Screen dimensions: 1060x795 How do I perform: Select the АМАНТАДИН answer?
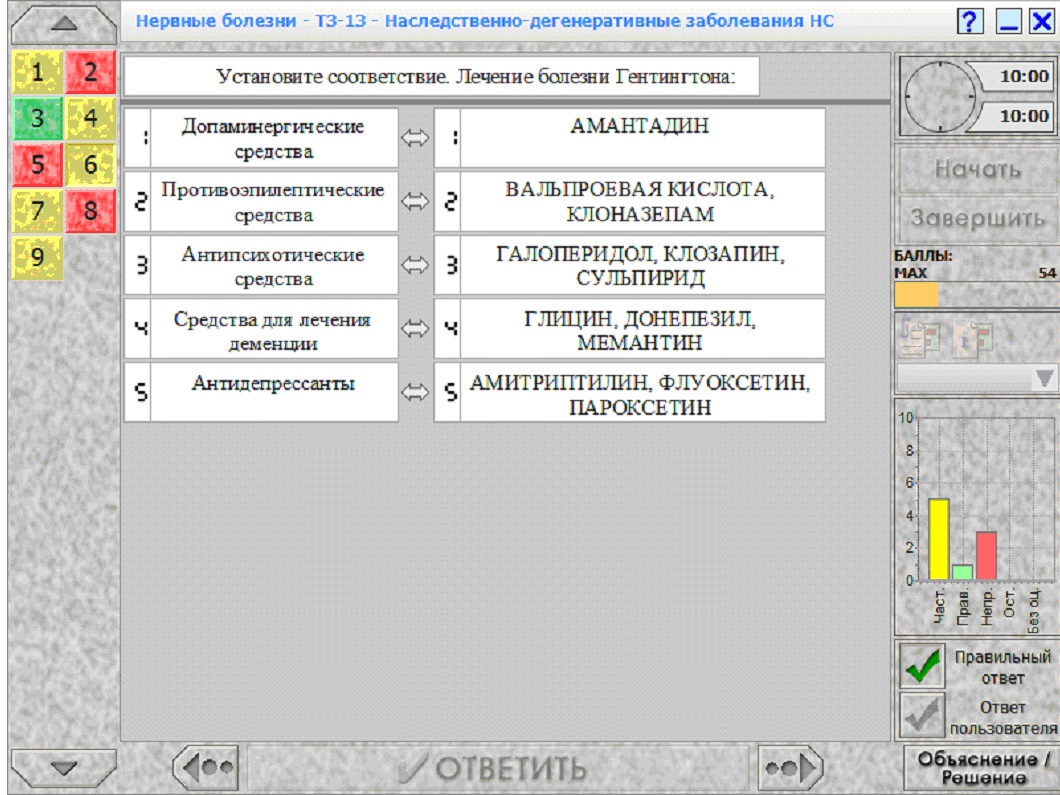tap(629, 138)
